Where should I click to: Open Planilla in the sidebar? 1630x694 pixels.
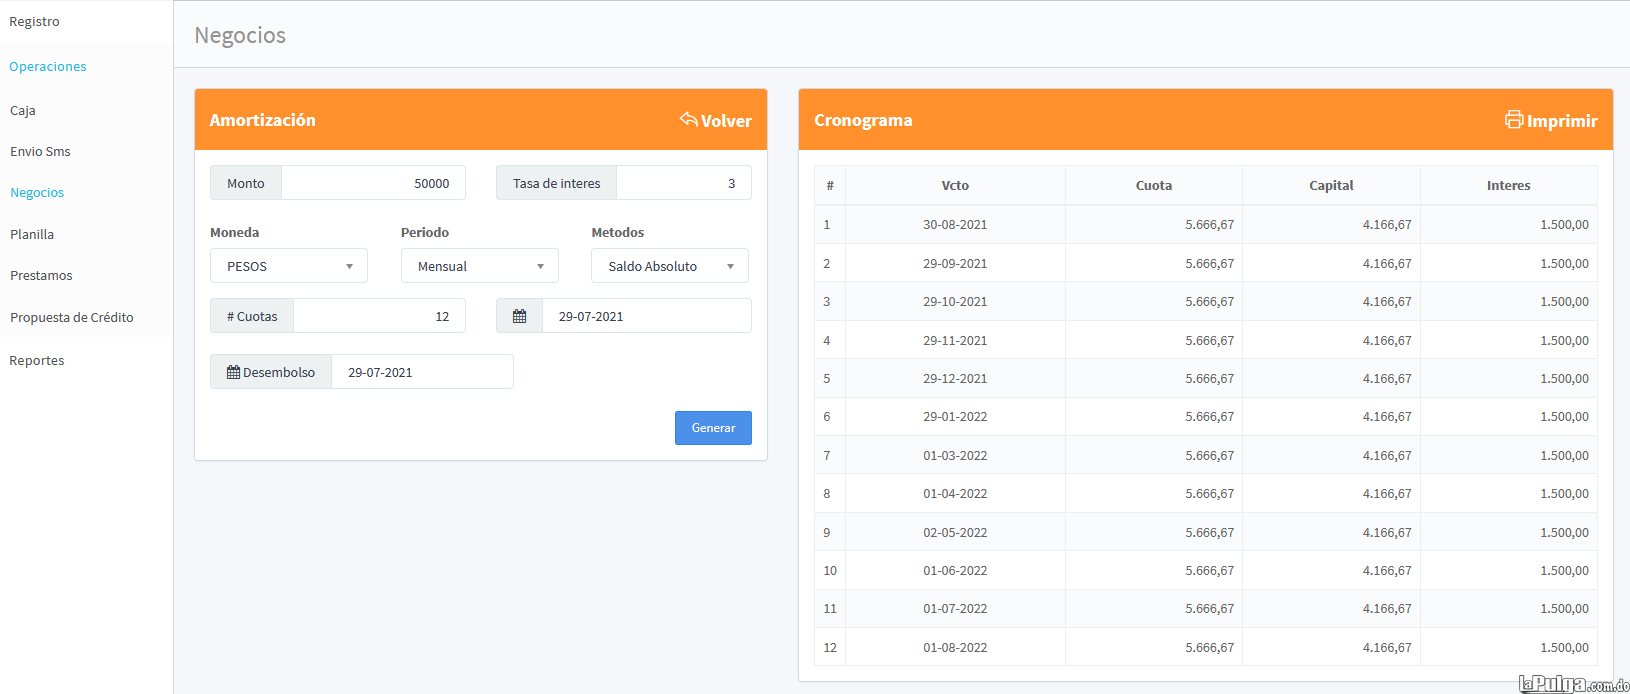pos(32,235)
